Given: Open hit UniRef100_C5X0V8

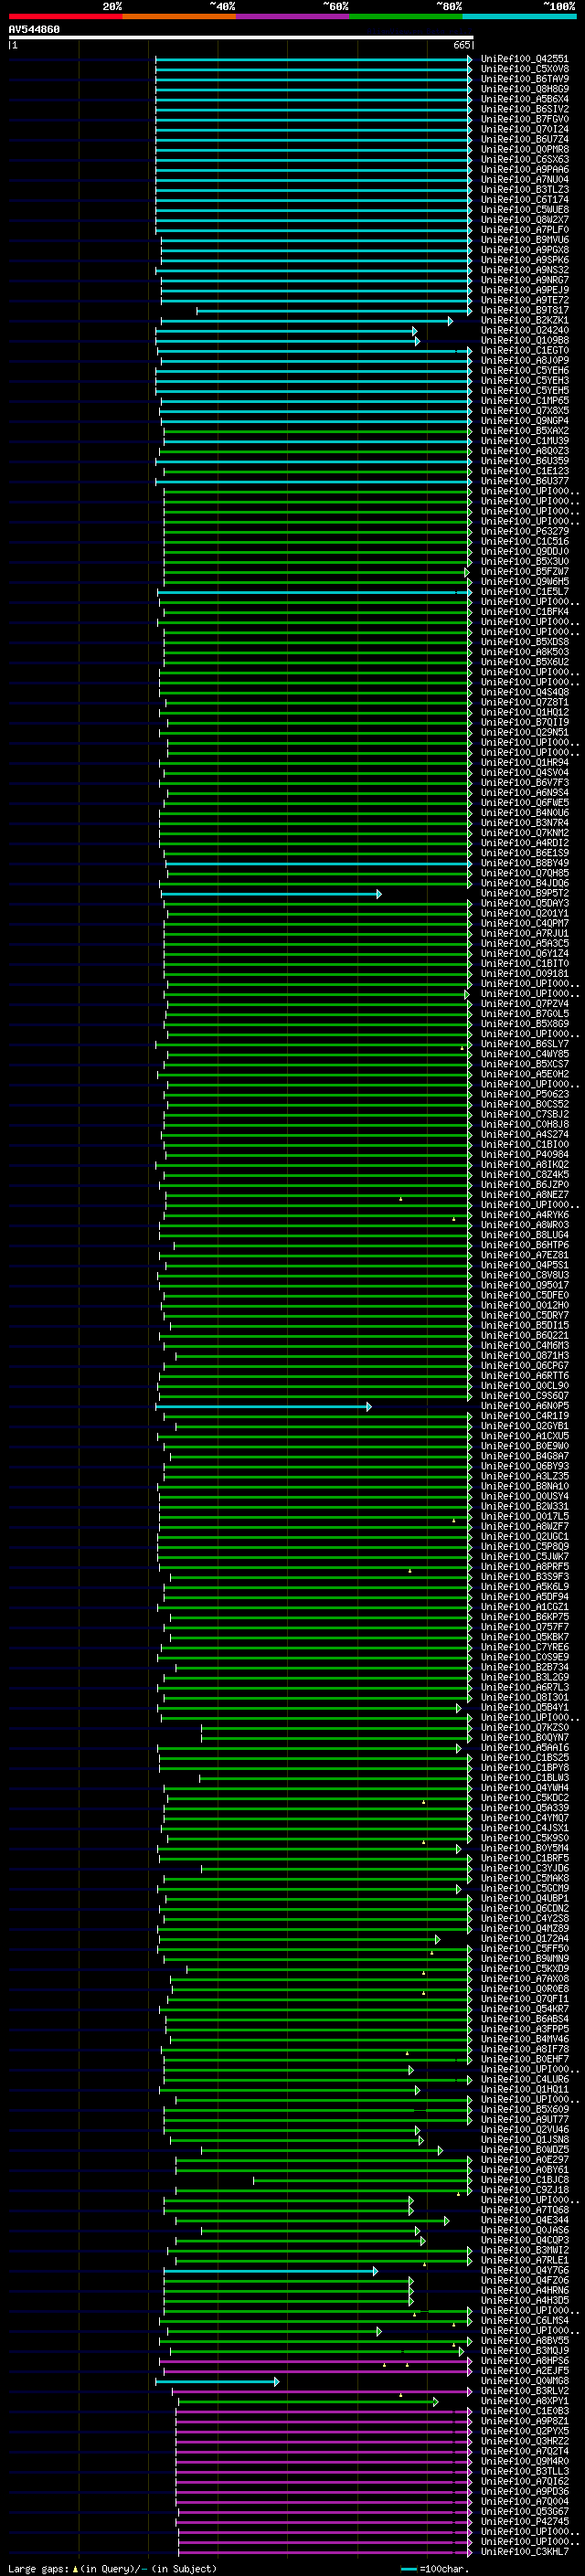Looking at the screenshot, I should pyautogui.click(x=525, y=69).
